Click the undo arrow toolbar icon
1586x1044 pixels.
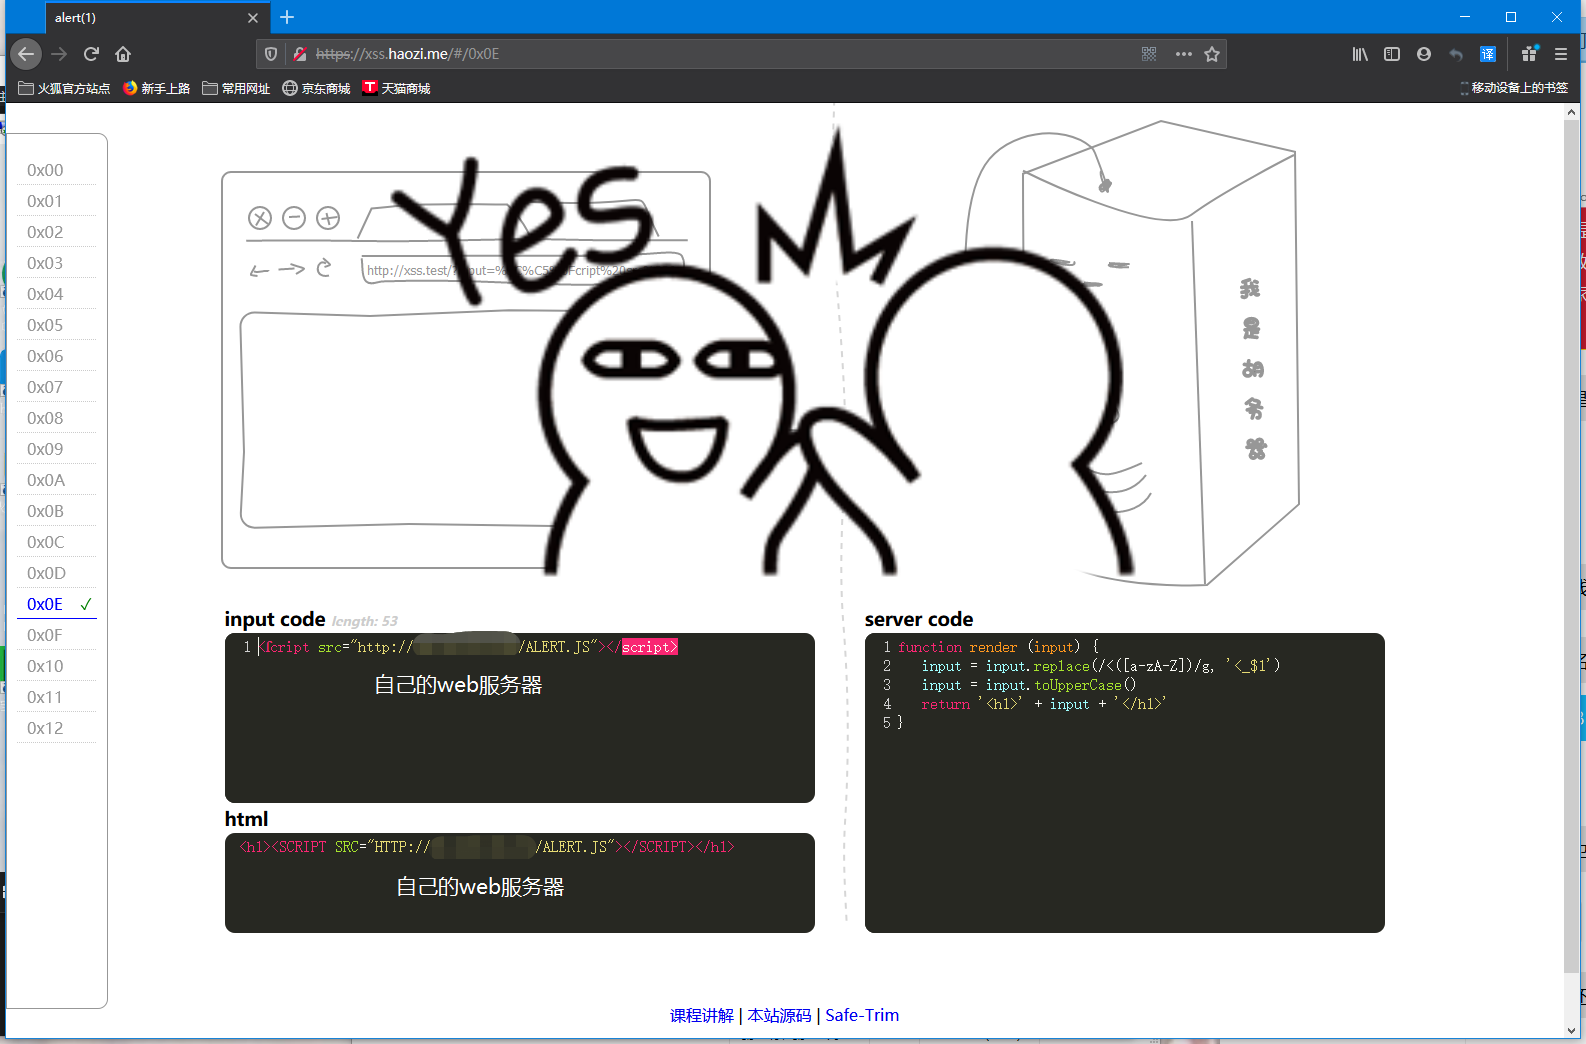pyautogui.click(x=1456, y=54)
